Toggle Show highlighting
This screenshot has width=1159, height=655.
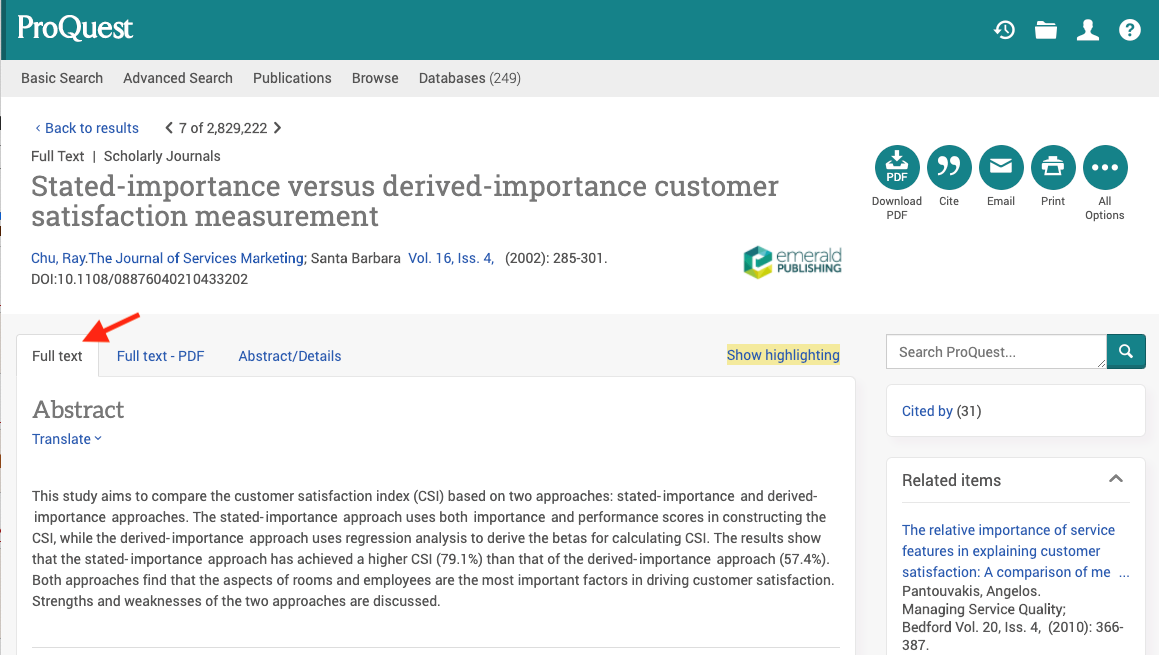click(x=783, y=355)
